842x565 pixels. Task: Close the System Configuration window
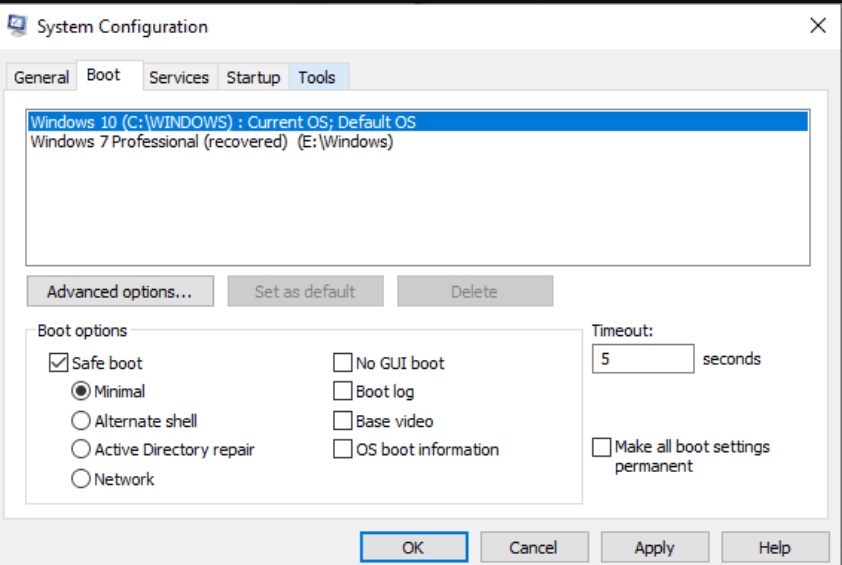pyautogui.click(x=817, y=27)
